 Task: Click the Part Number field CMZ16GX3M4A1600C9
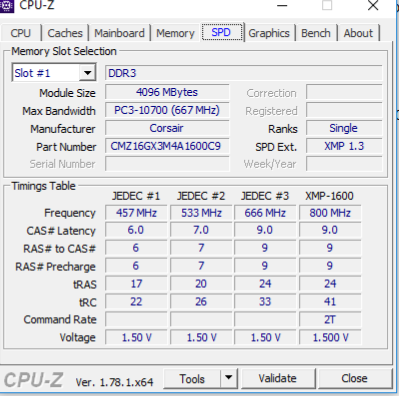pyautogui.click(x=167, y=146)
